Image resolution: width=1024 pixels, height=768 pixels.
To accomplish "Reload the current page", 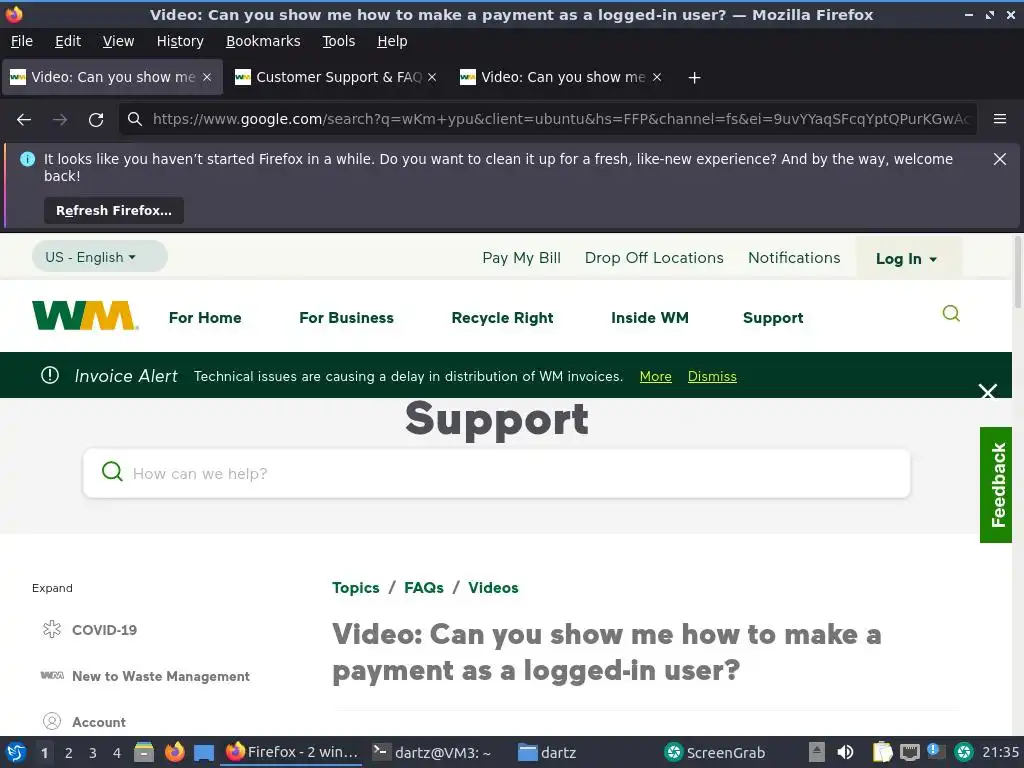I will click(96, 120).
